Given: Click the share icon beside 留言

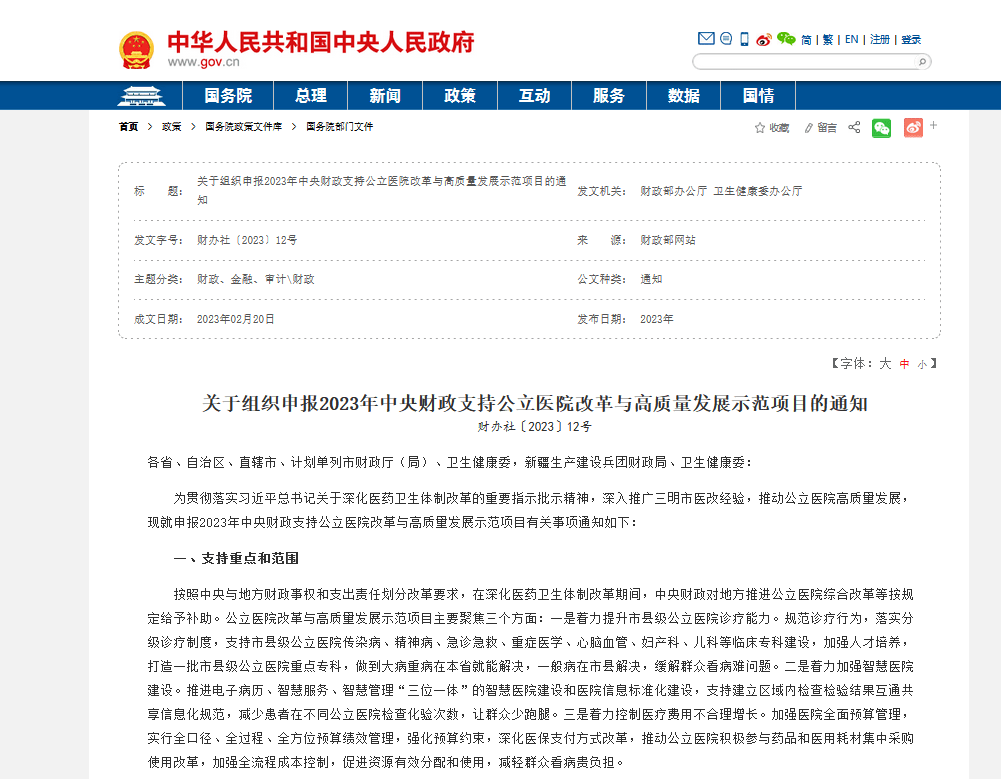Looking at the screenshot, I should click(854, 127).
